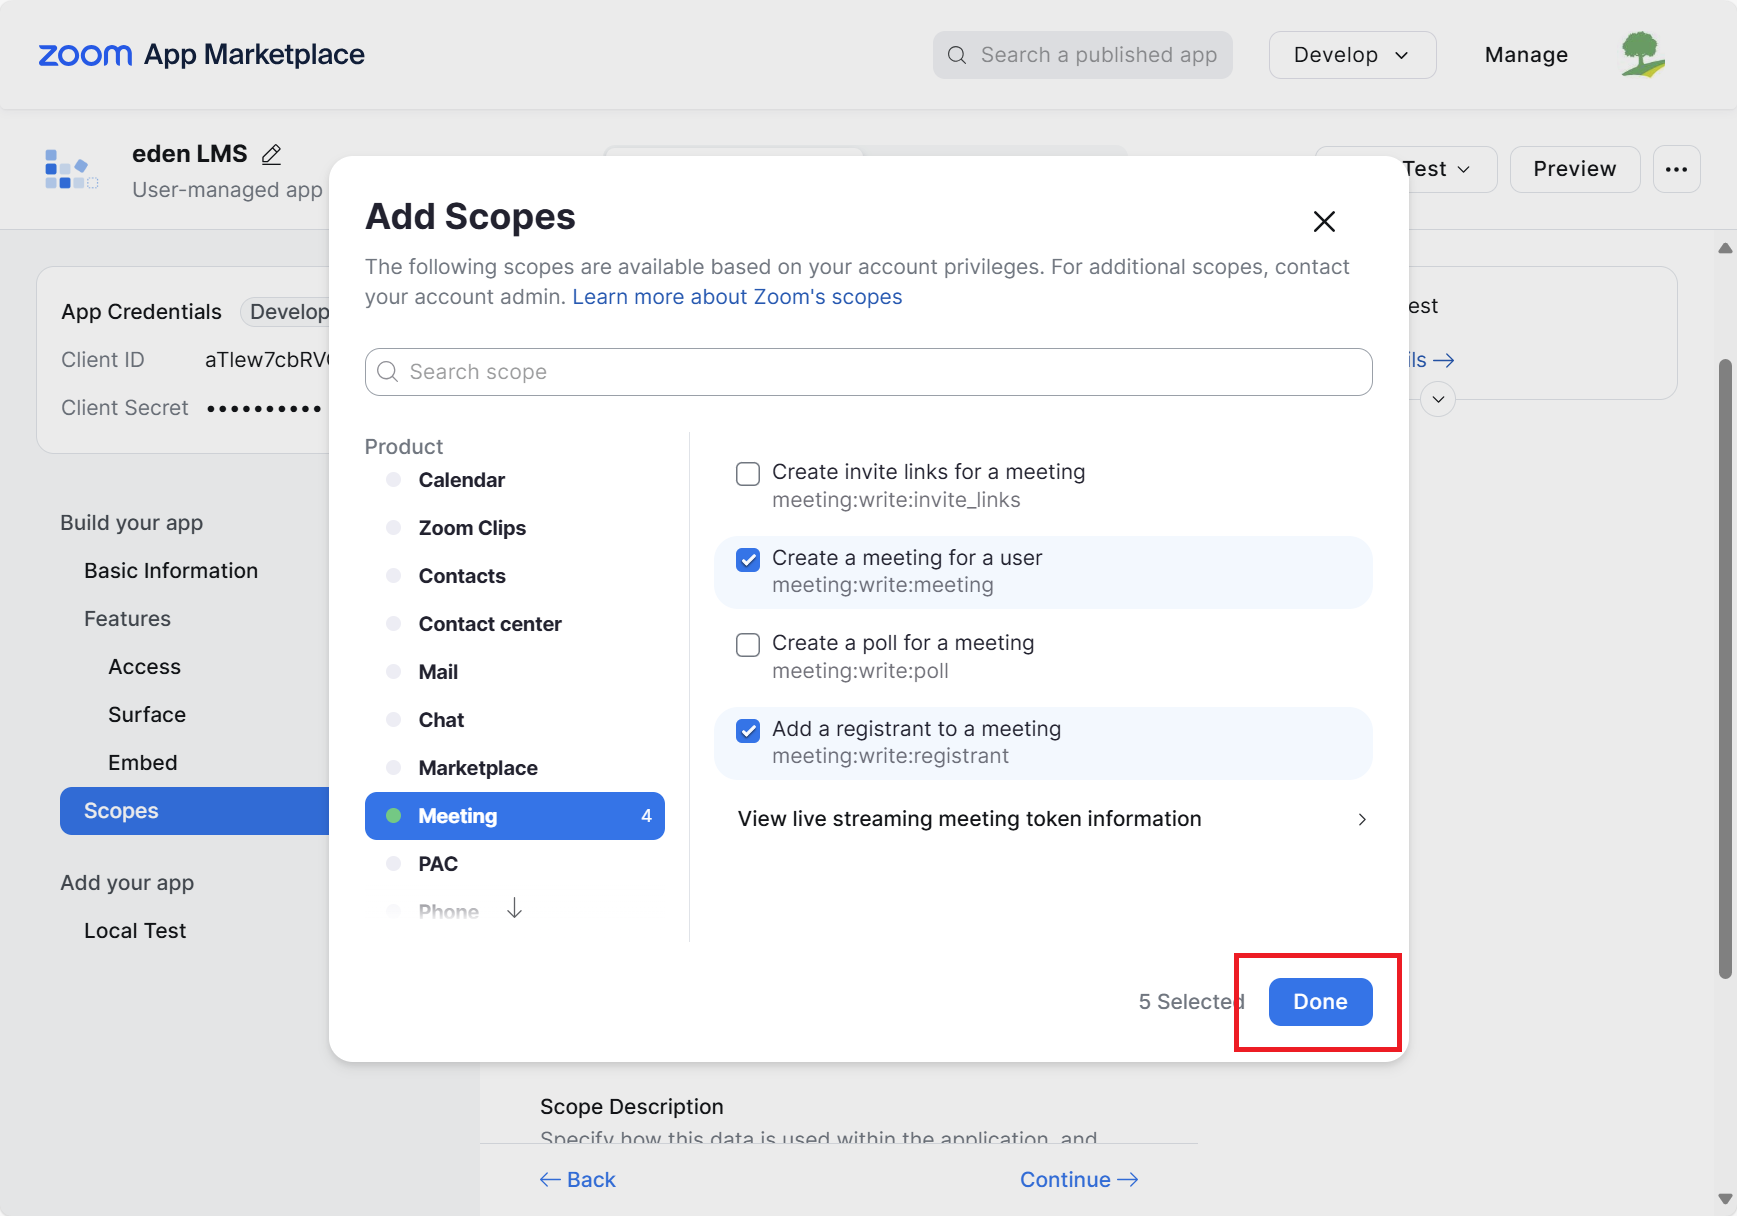Select the Marketplace product
Image resolution: width=1737 pixels, height=1216 pixels.
[x=478, y=768]
